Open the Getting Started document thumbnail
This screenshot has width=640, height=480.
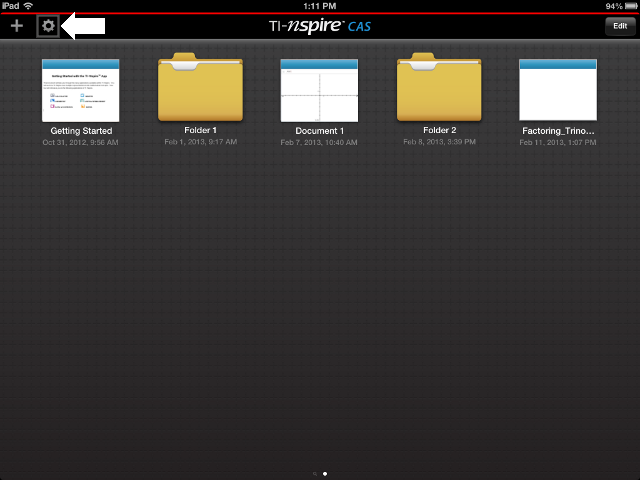coord(81,90)
